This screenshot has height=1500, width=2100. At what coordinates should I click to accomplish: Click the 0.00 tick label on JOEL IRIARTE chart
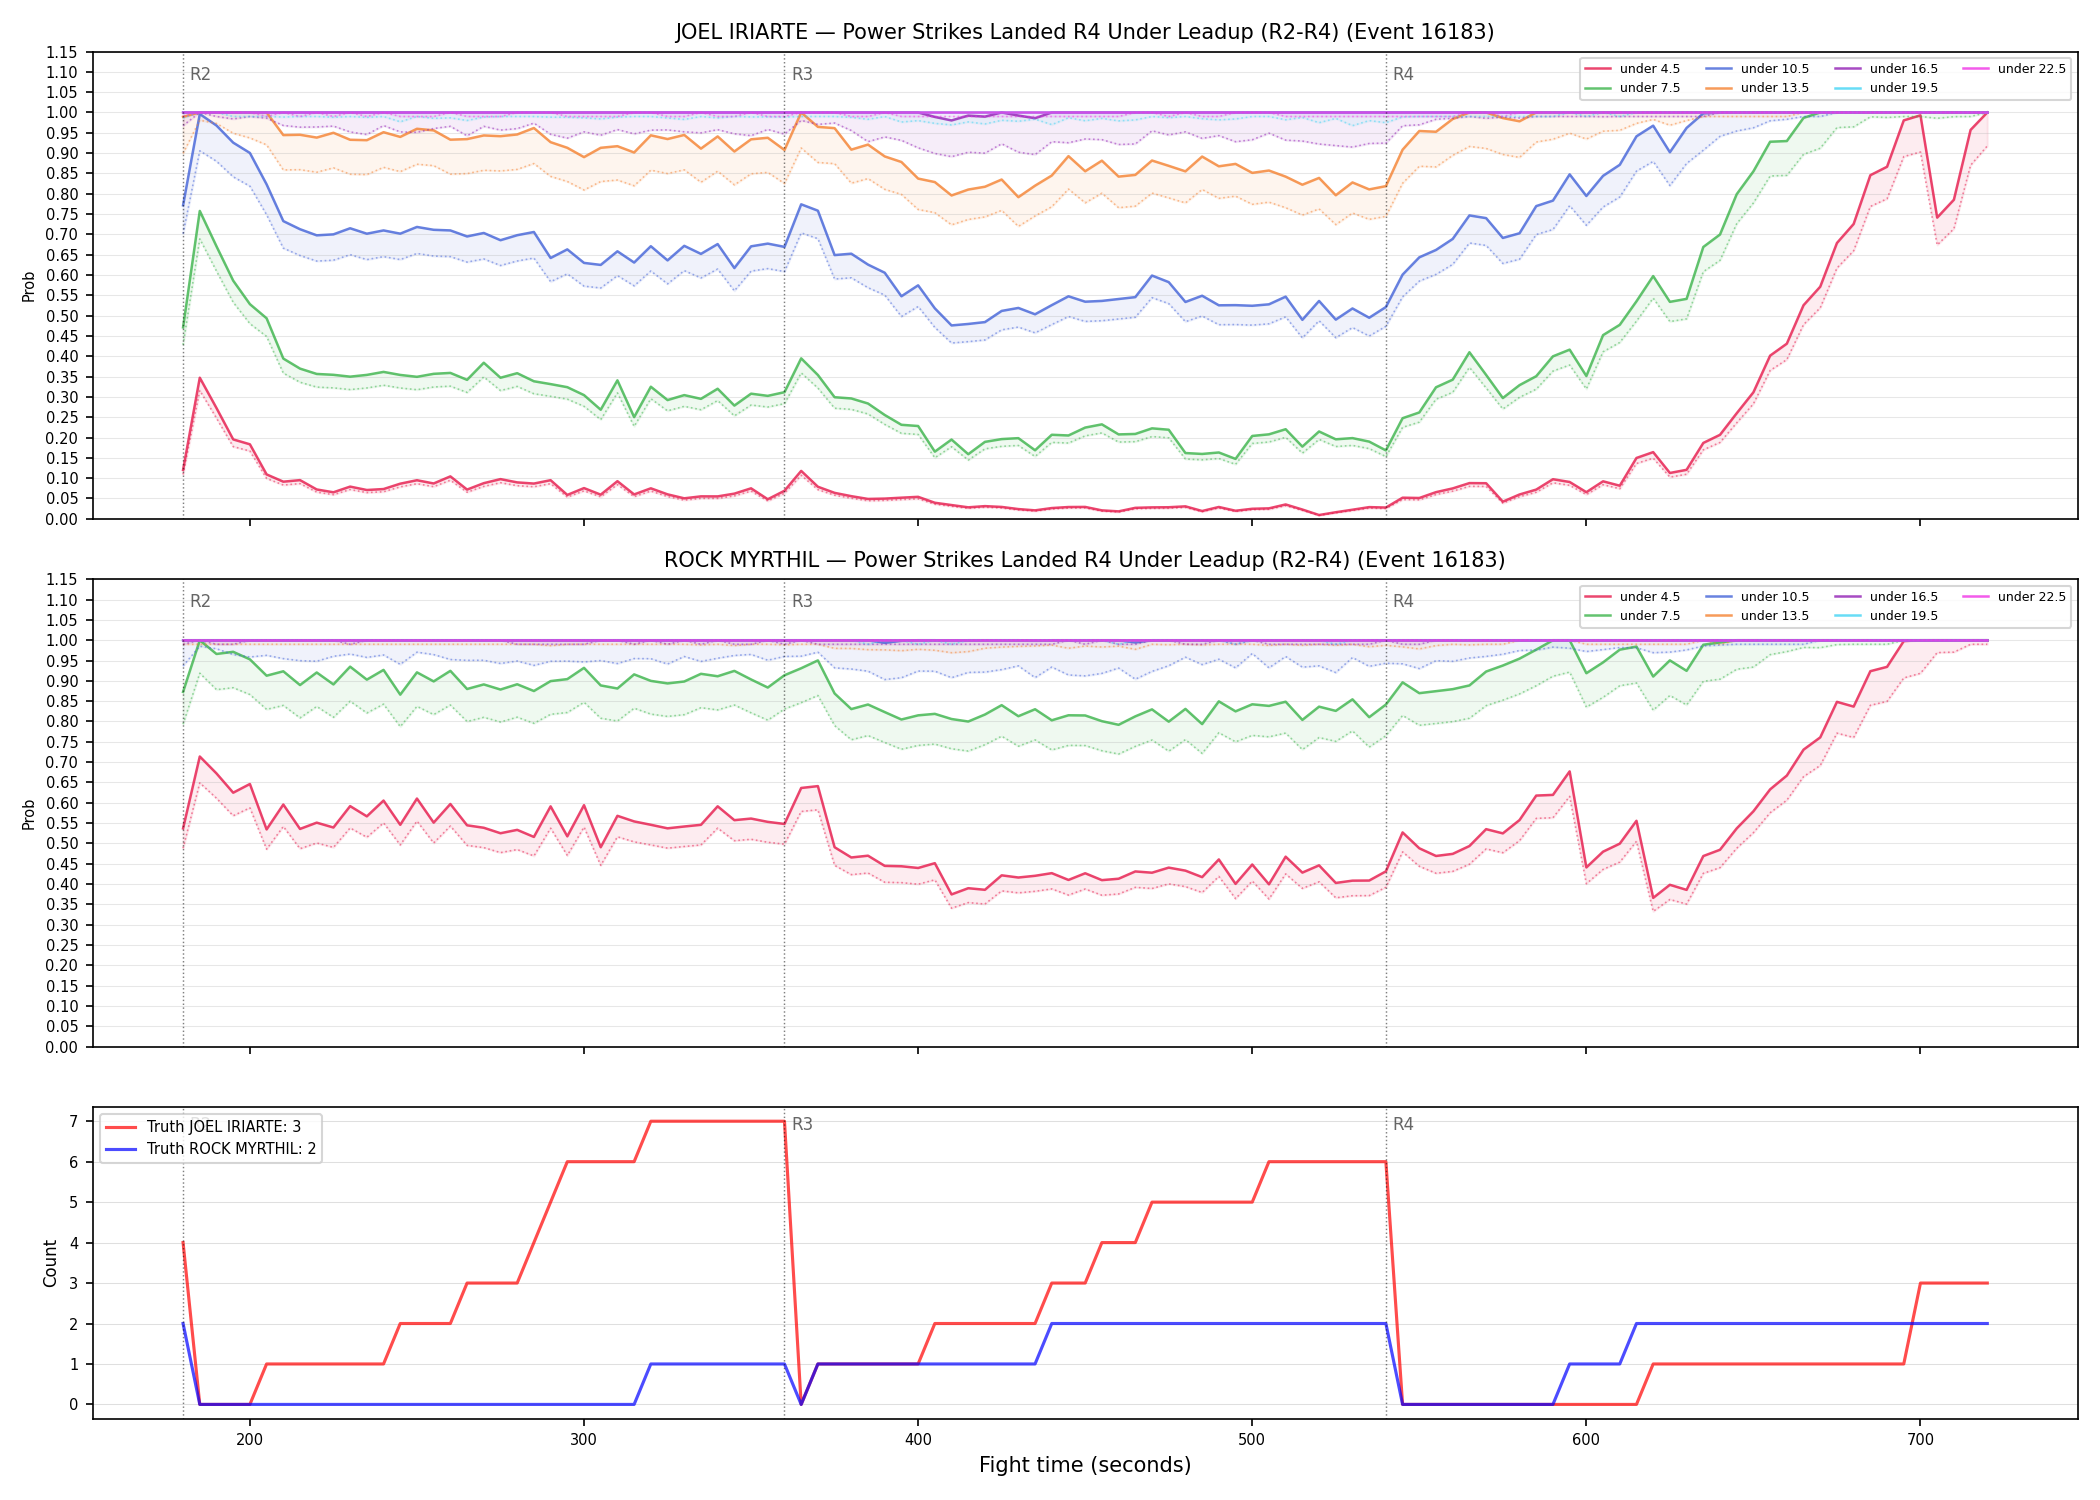click(62, 519)
